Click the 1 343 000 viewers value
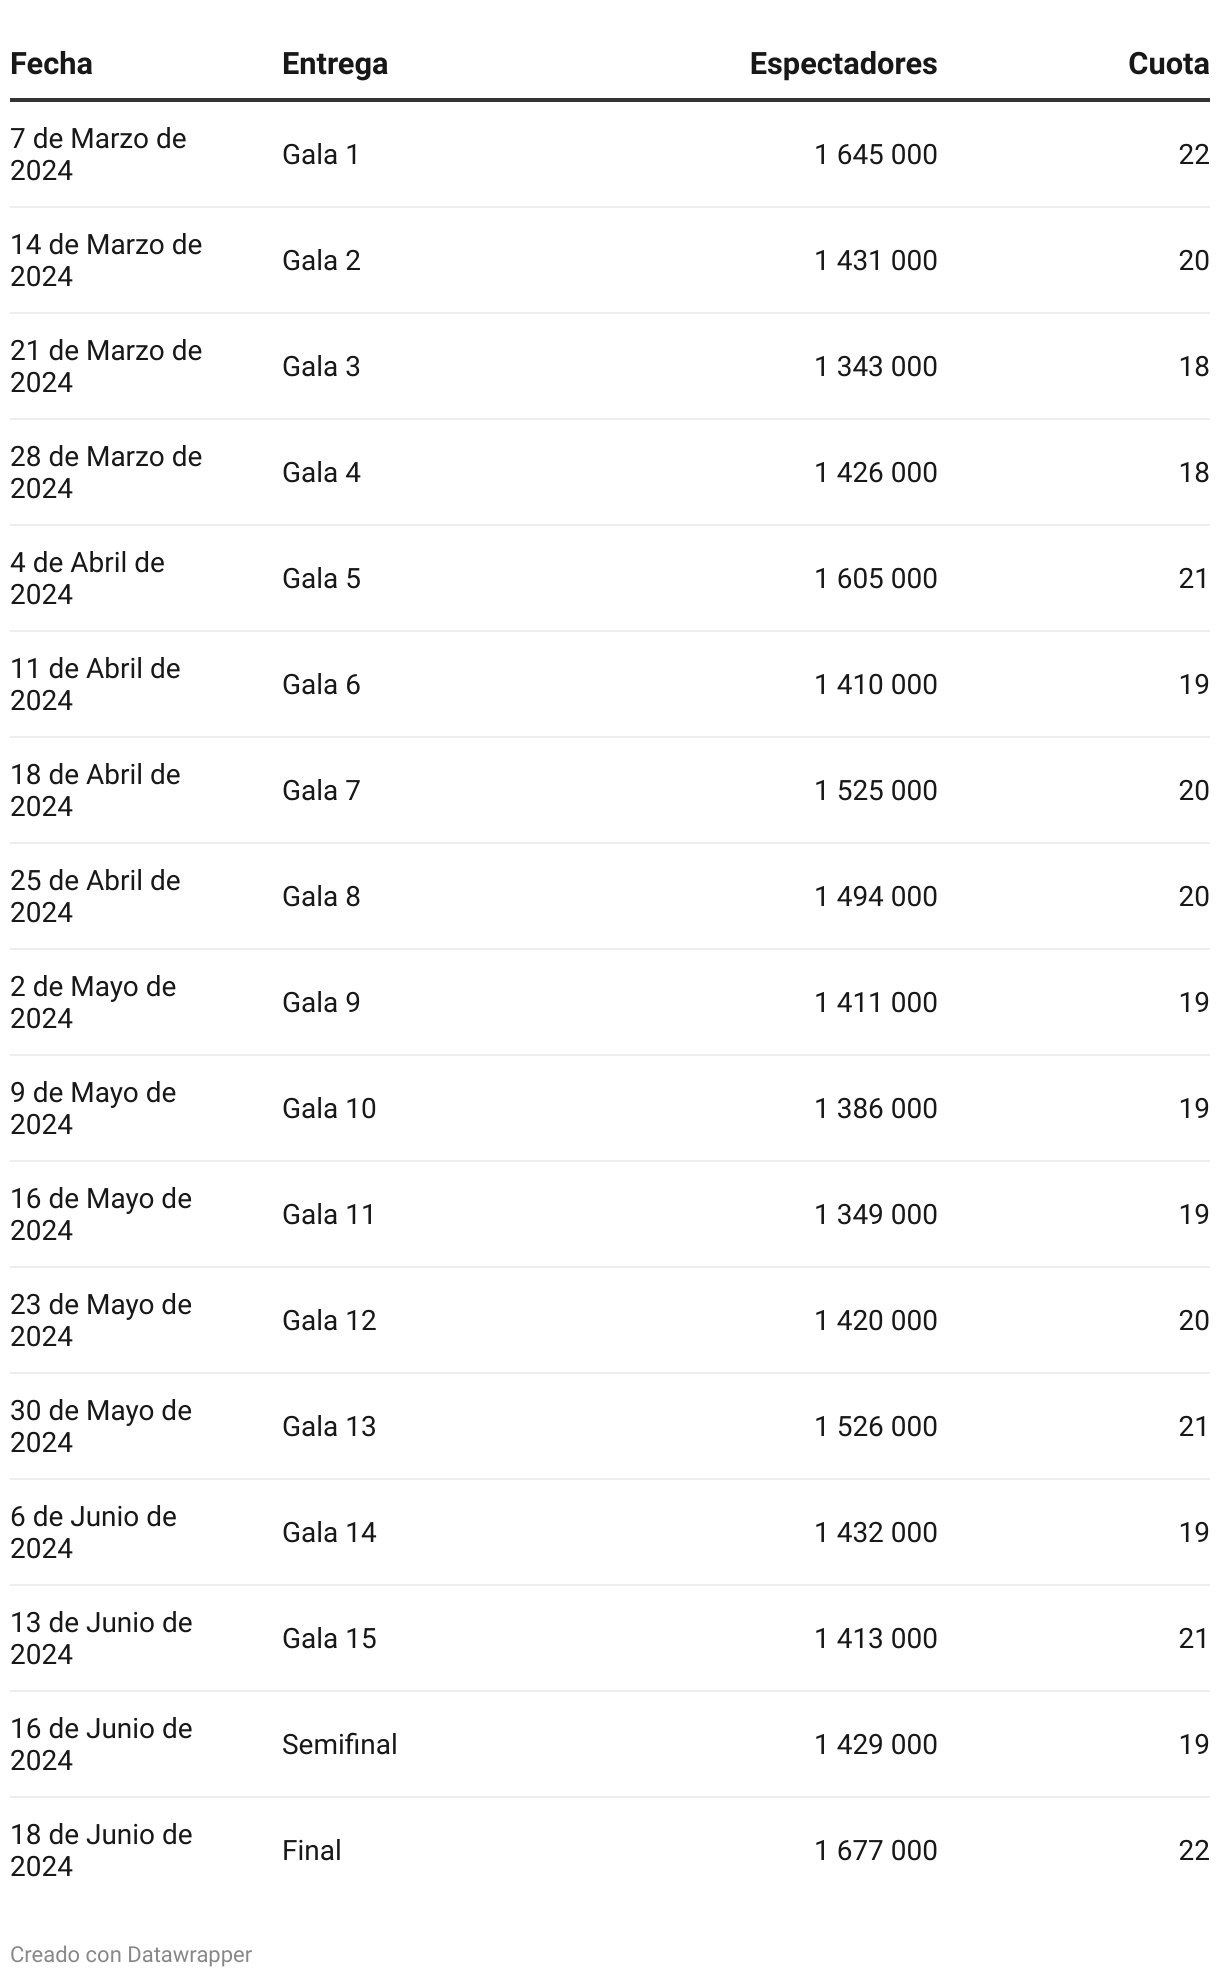 coord(876,366)
